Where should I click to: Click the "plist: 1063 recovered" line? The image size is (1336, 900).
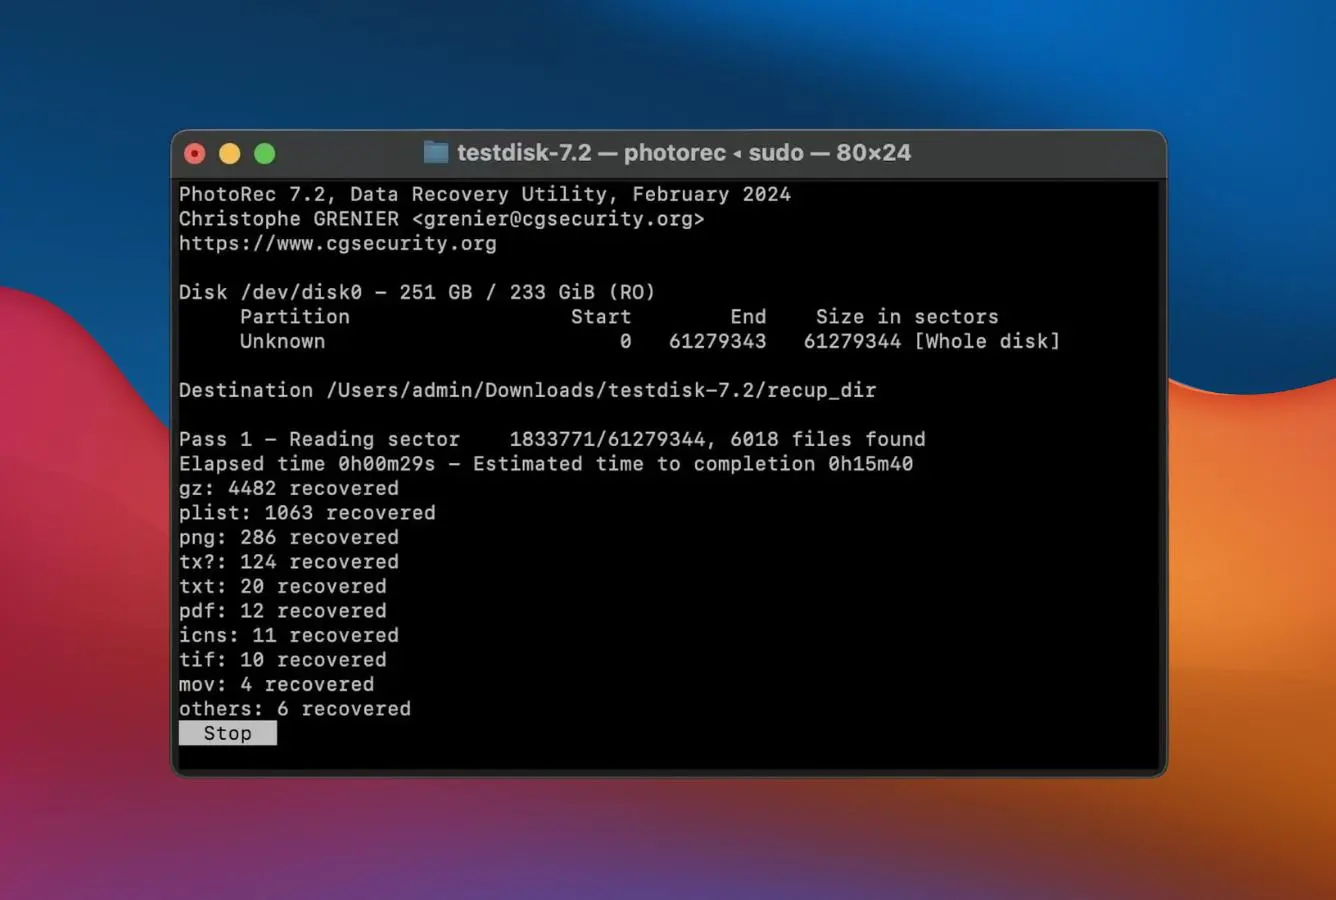[x=307, y=513]
